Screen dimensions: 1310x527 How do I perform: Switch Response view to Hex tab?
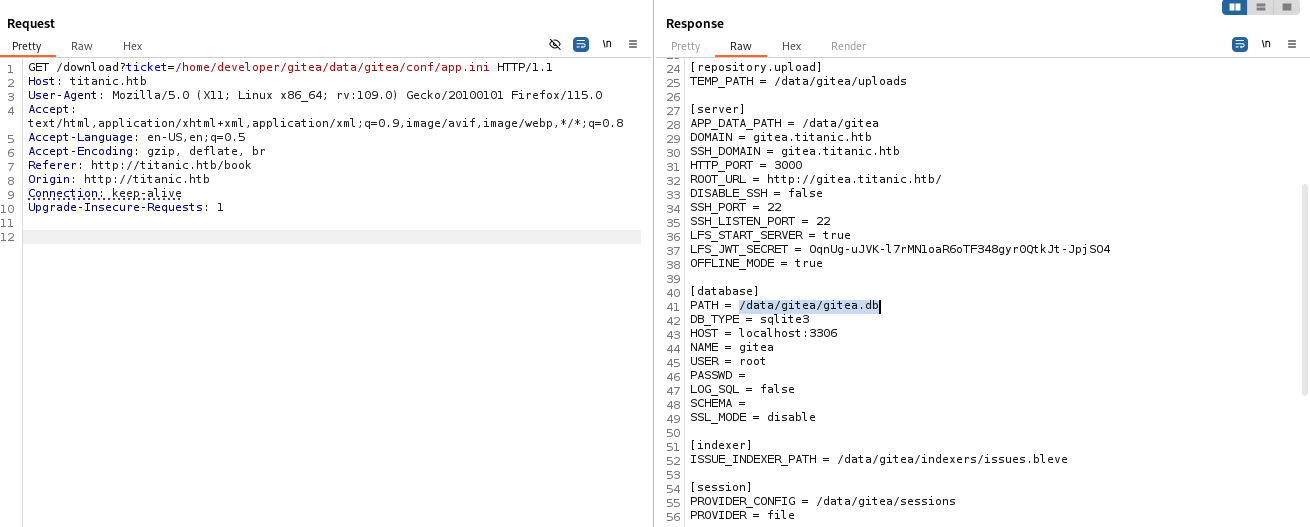click(x=792, y=46)
